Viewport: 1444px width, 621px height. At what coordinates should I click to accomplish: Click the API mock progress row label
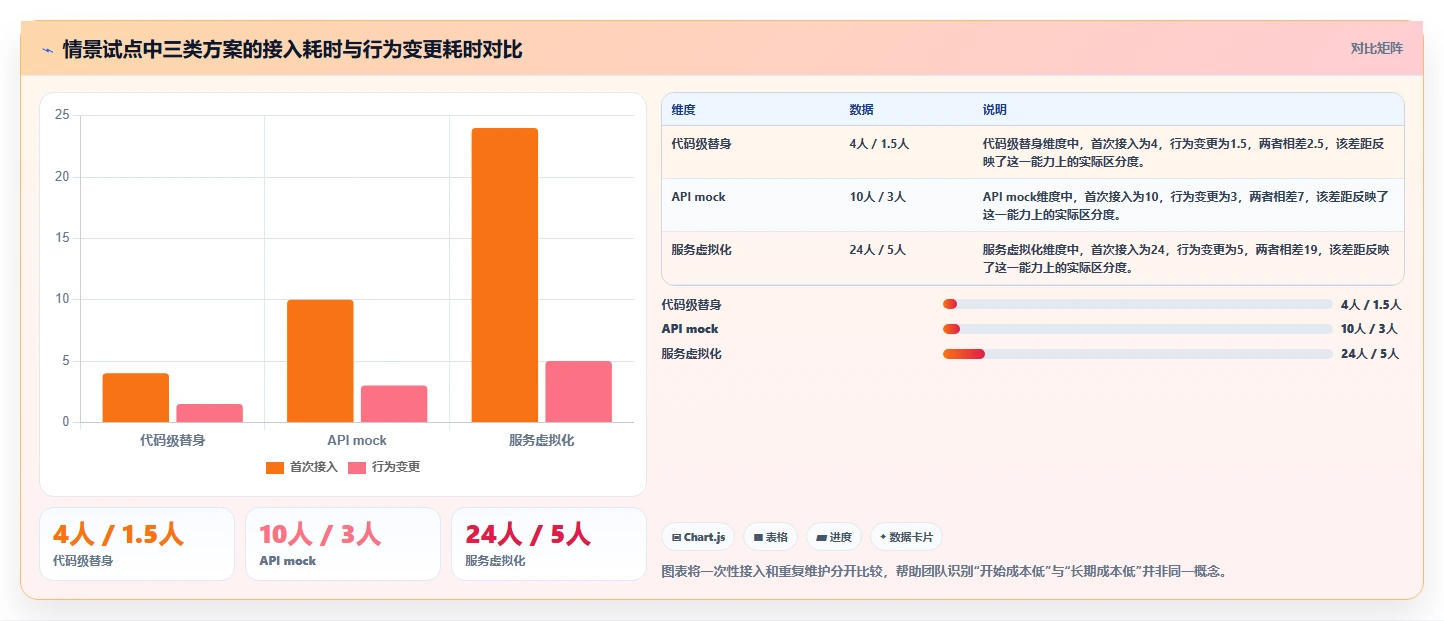[x=690, y=329]
